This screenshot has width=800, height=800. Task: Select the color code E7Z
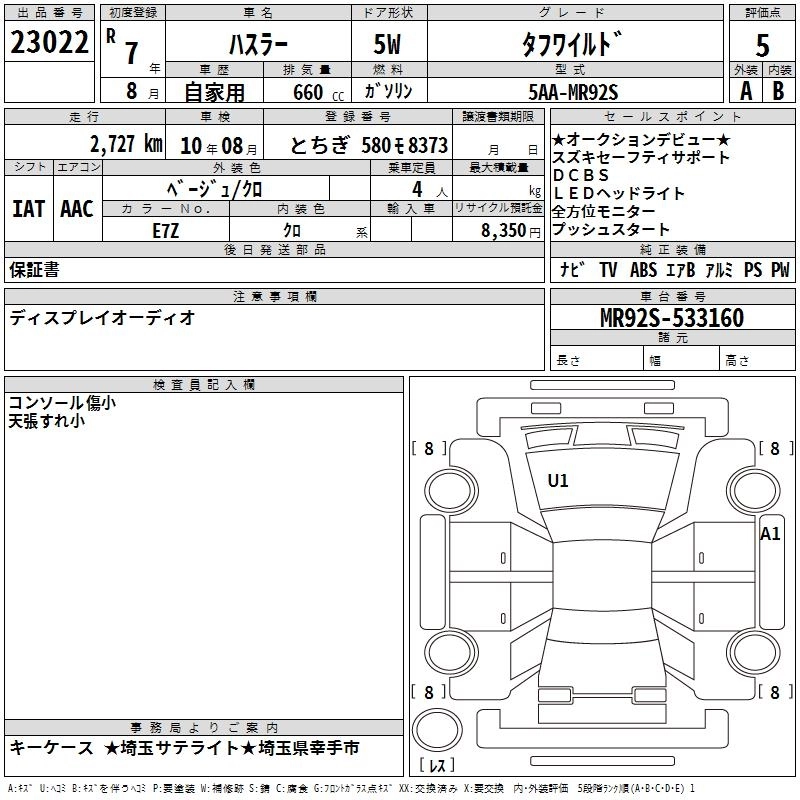(165, 230)
